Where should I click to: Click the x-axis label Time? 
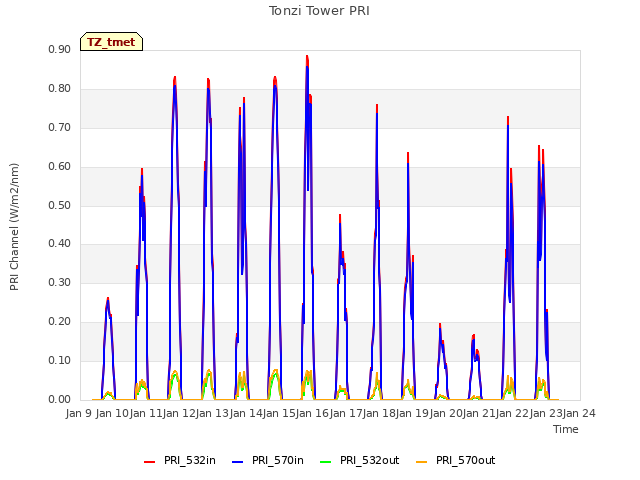click(566, 429)
